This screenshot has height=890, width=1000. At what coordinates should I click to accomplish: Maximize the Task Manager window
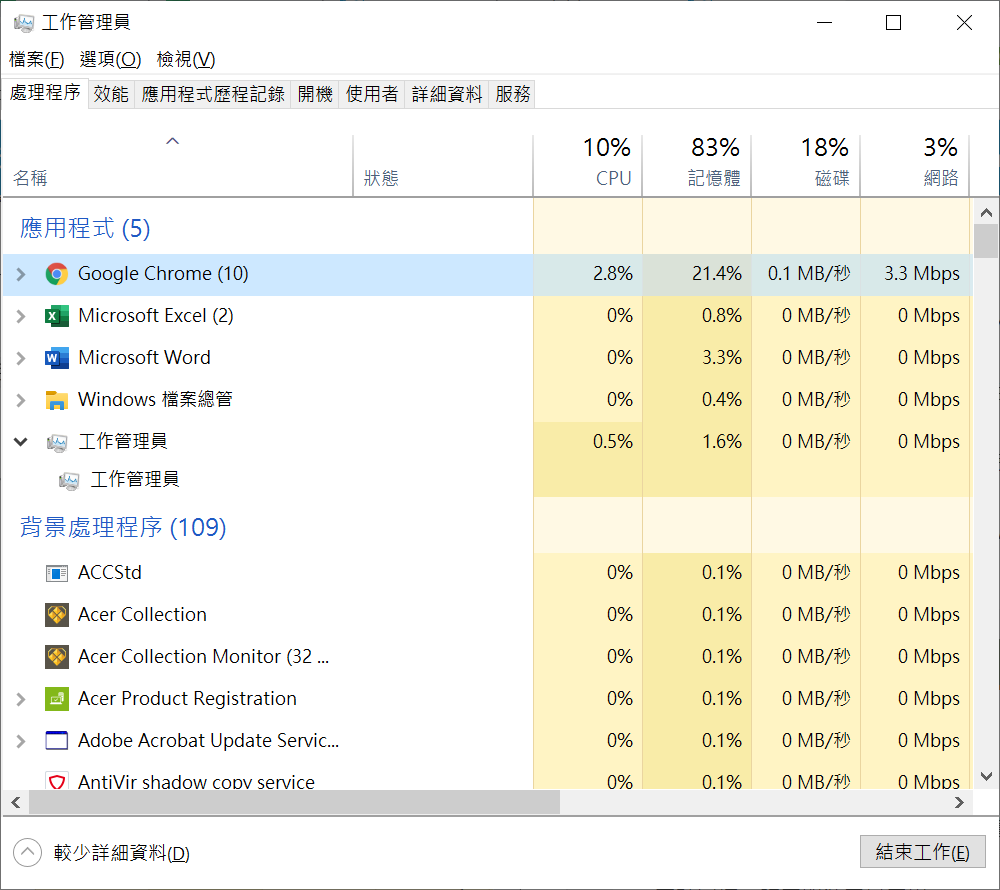pos(893,23)
